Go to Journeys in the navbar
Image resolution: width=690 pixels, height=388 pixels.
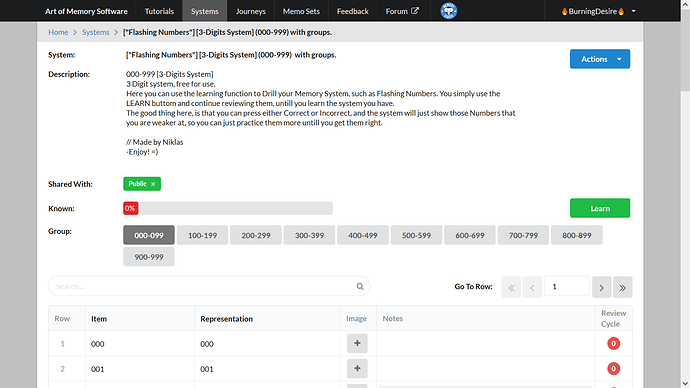[250, 11]
